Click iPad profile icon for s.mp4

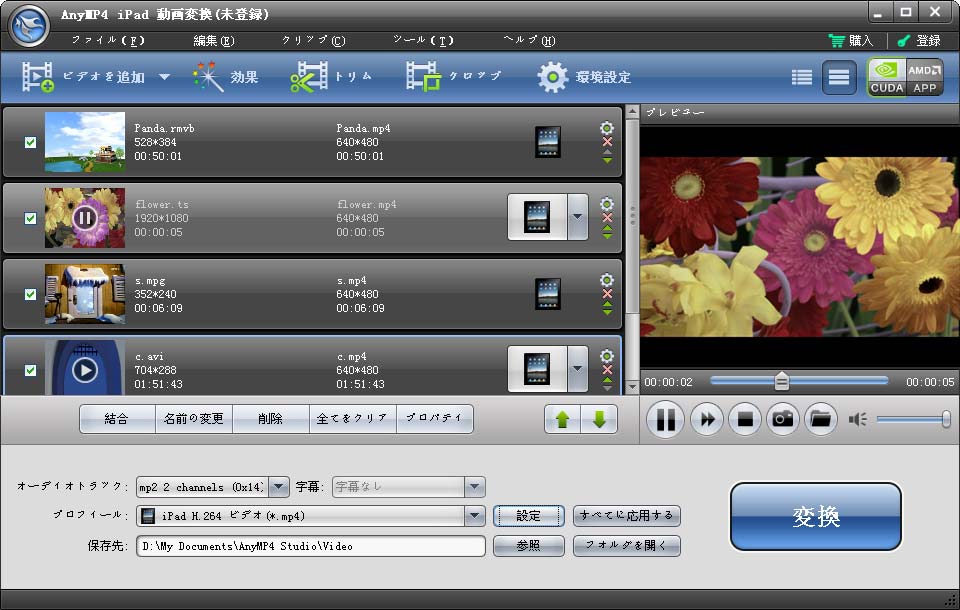click(547, 294)
